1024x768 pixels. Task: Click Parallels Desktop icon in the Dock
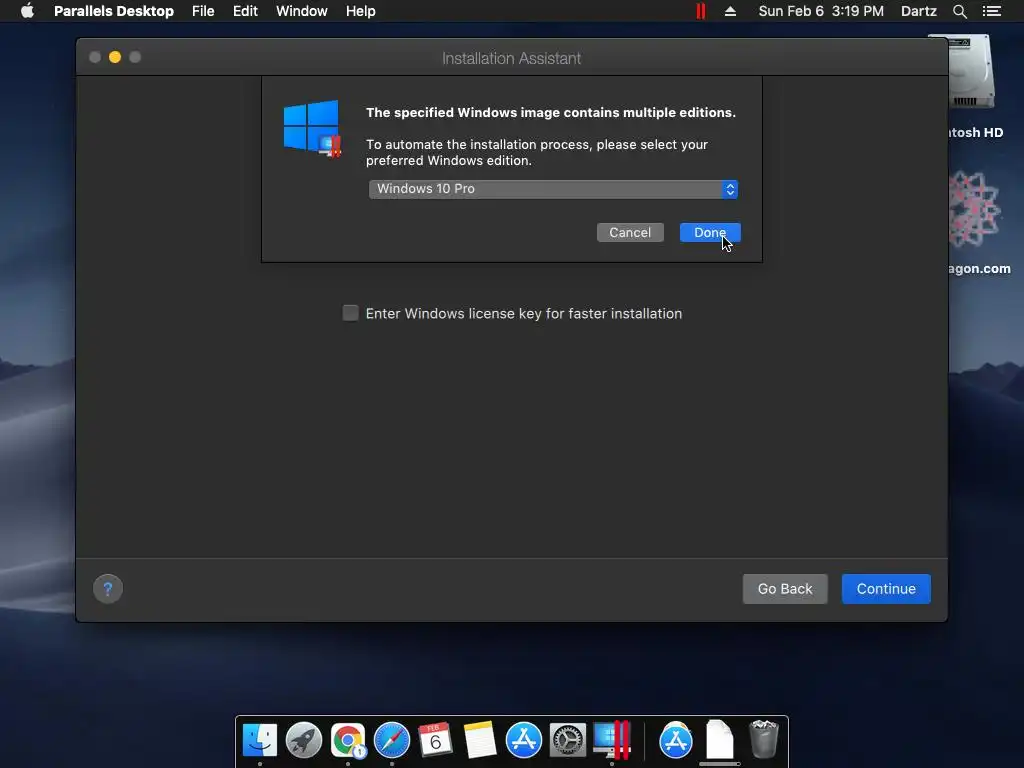pos(612,740)
